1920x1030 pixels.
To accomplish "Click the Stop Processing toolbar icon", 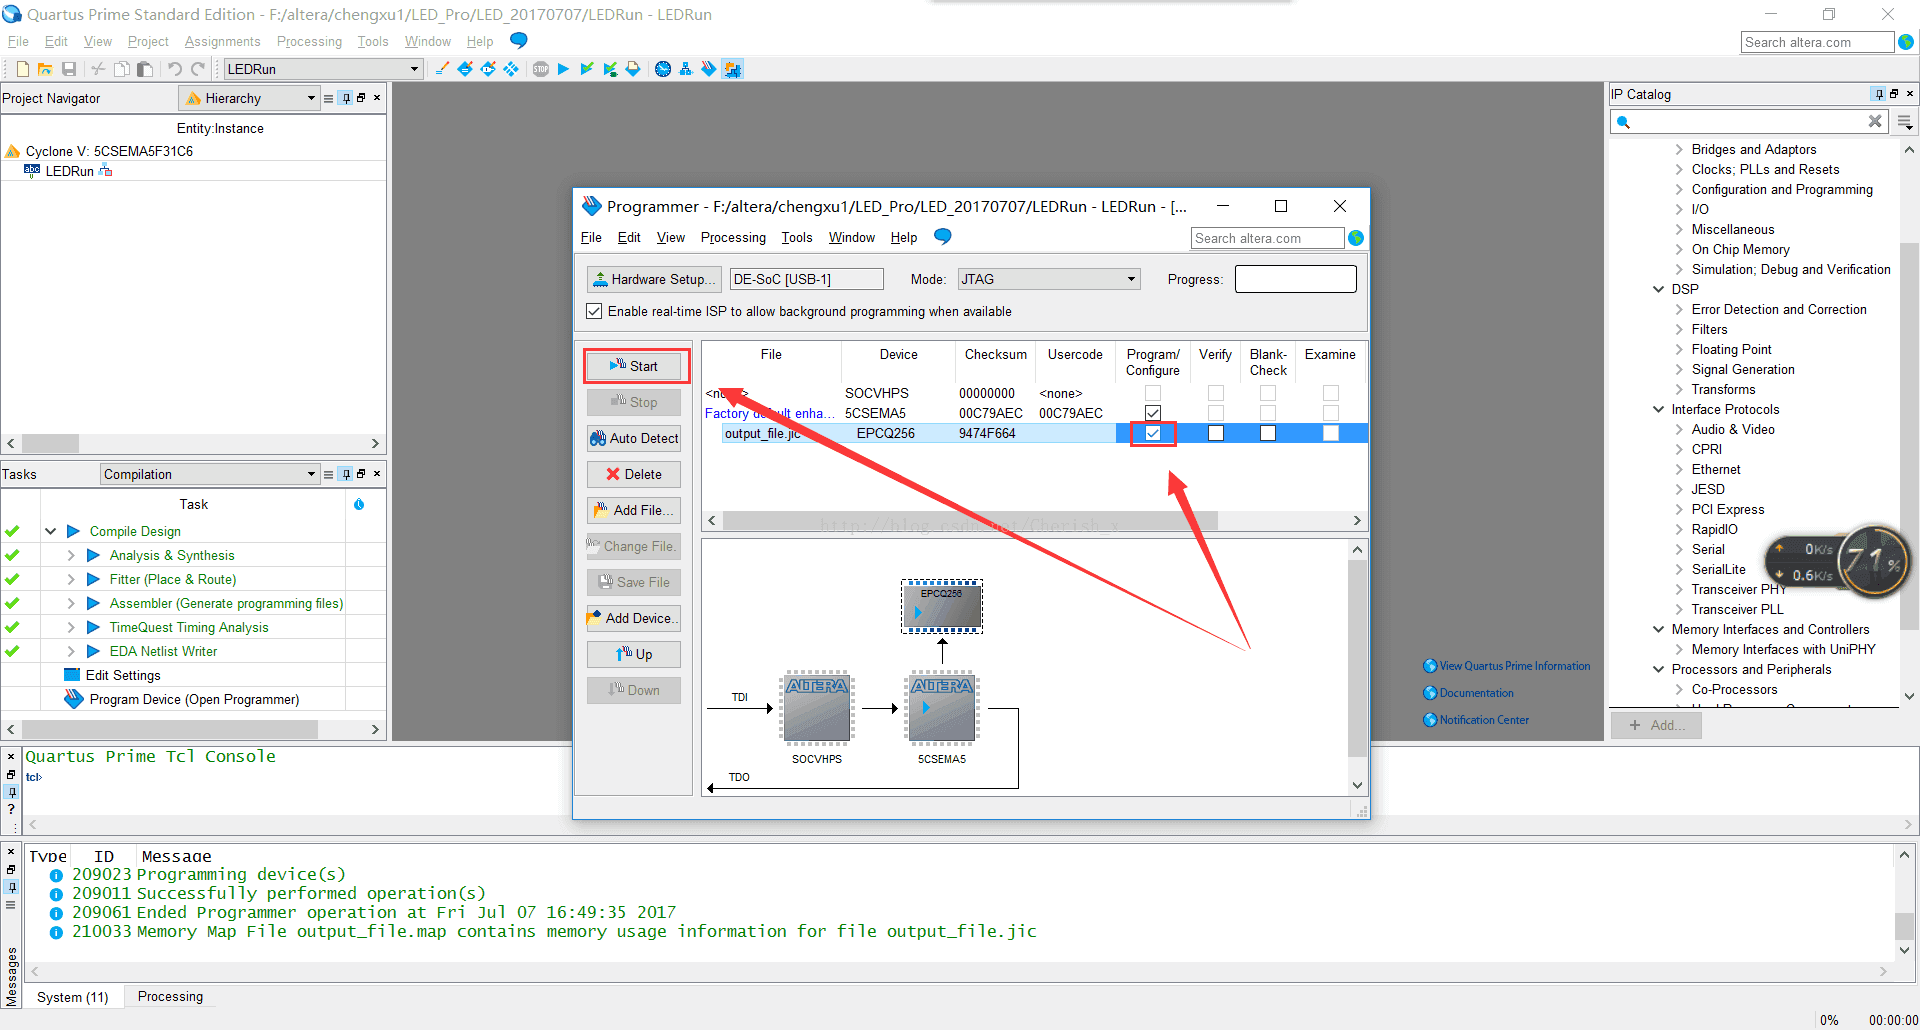I will click(541, 69).
